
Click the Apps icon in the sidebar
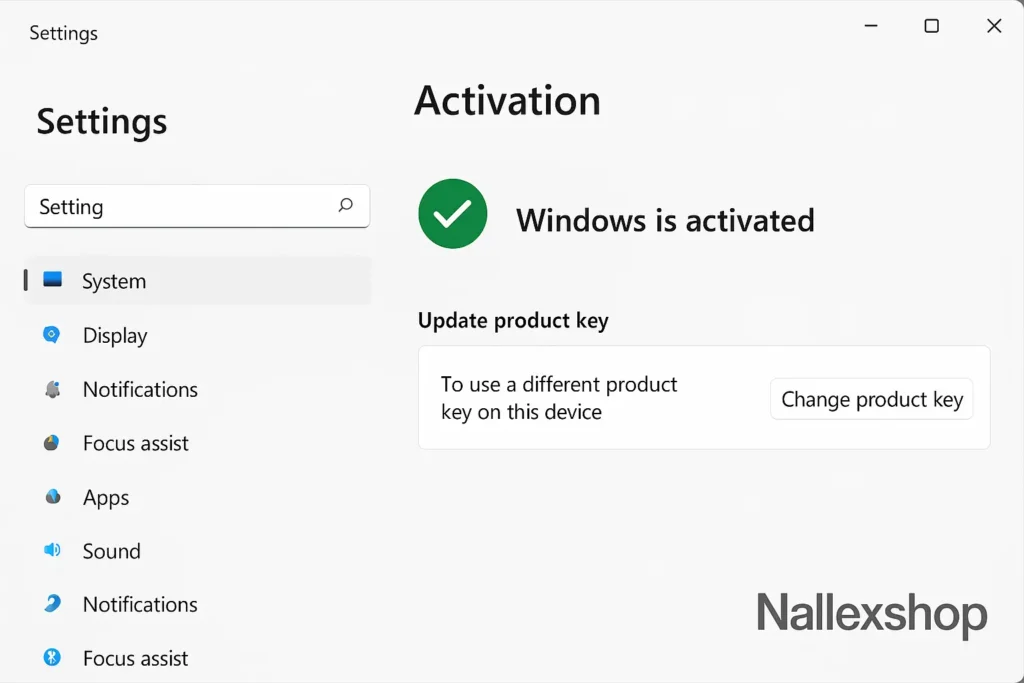53,497
